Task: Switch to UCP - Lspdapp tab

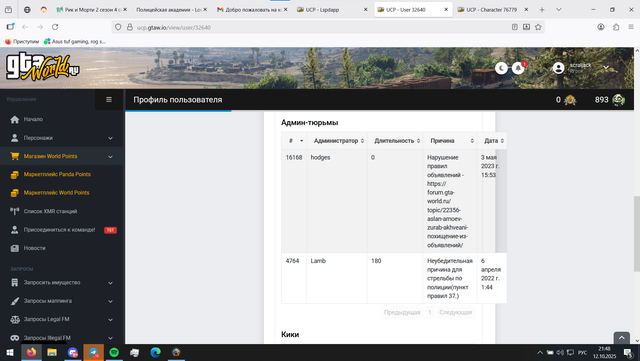Action: (332, 9)
